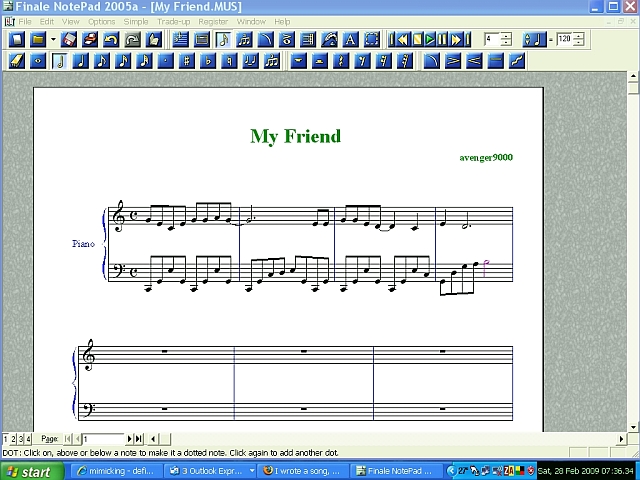Viewport: 640px width, 480px height.
Task: Select the flat accidental tool
Action: pos(208,60)
